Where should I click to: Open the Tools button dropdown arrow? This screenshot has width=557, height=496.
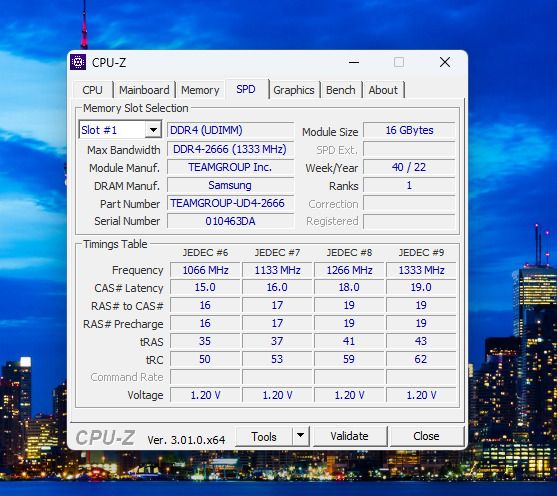[x=301, y=436]
